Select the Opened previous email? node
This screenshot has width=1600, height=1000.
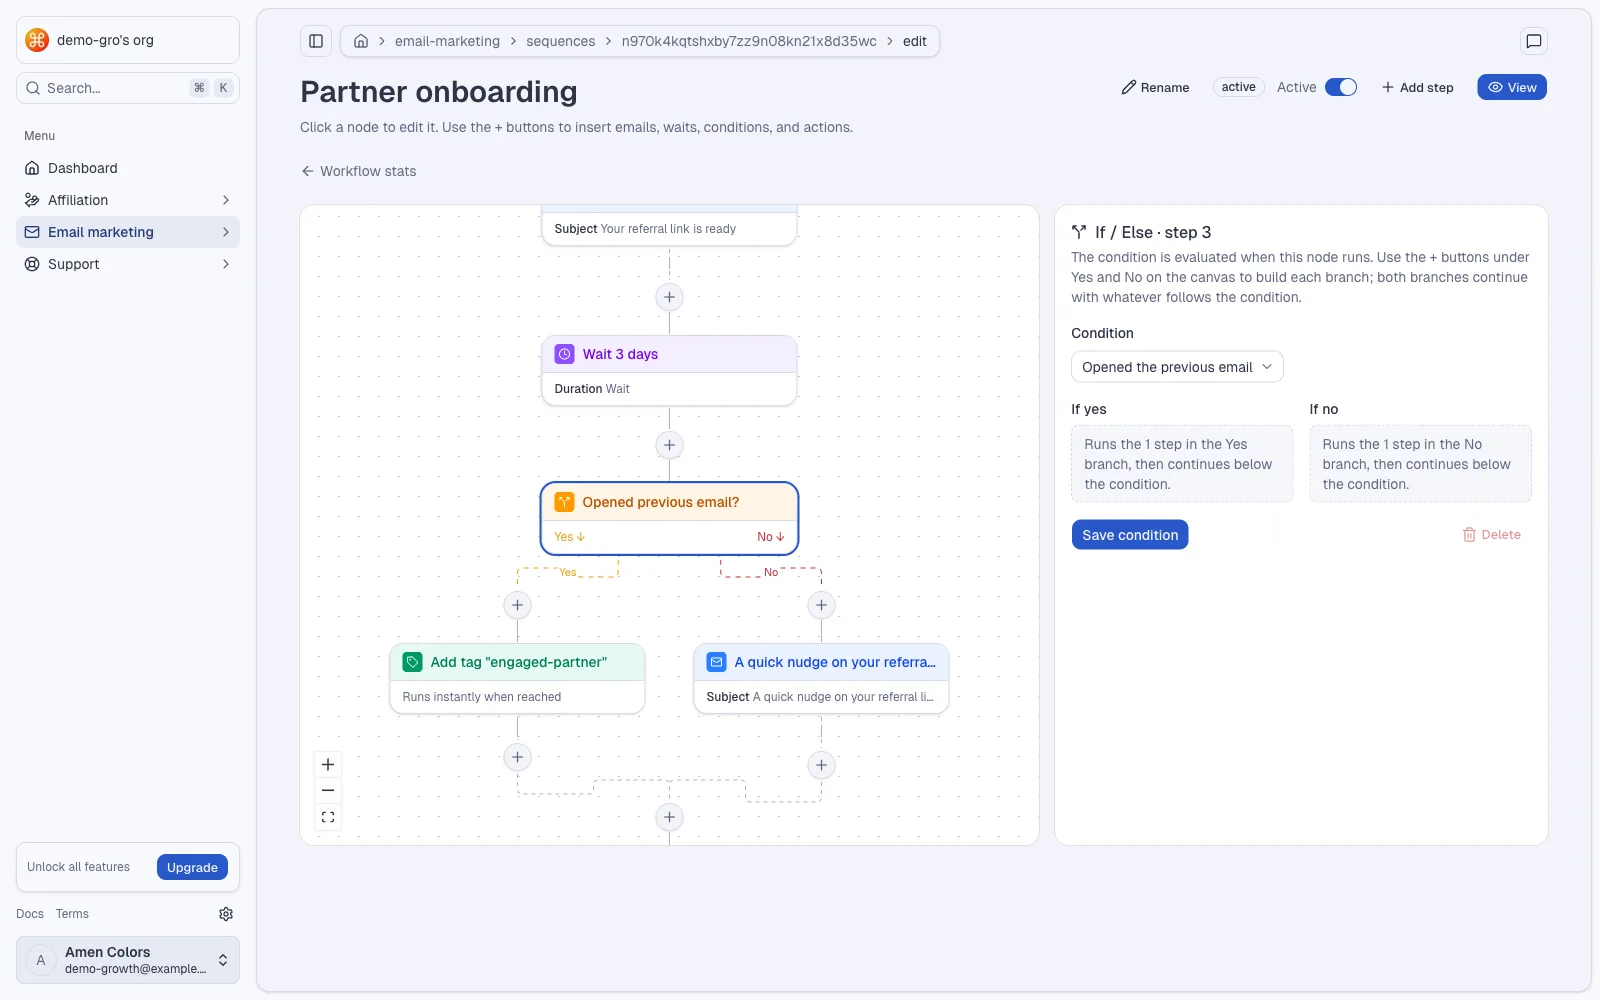670,518
